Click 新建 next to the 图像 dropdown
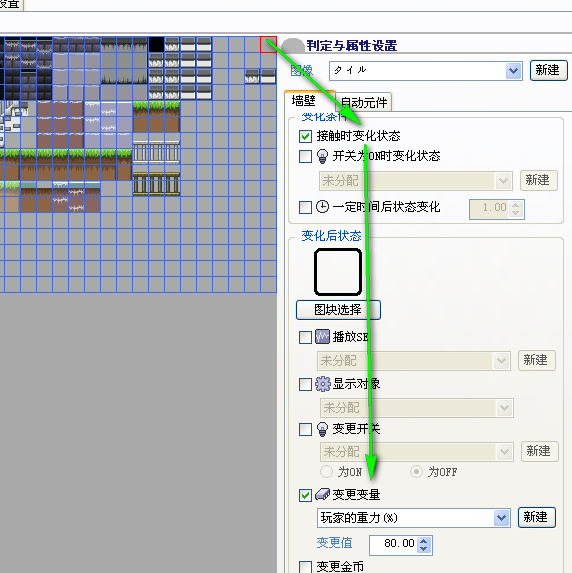Screen dimensions: 572x573 (x=549, y=70)
